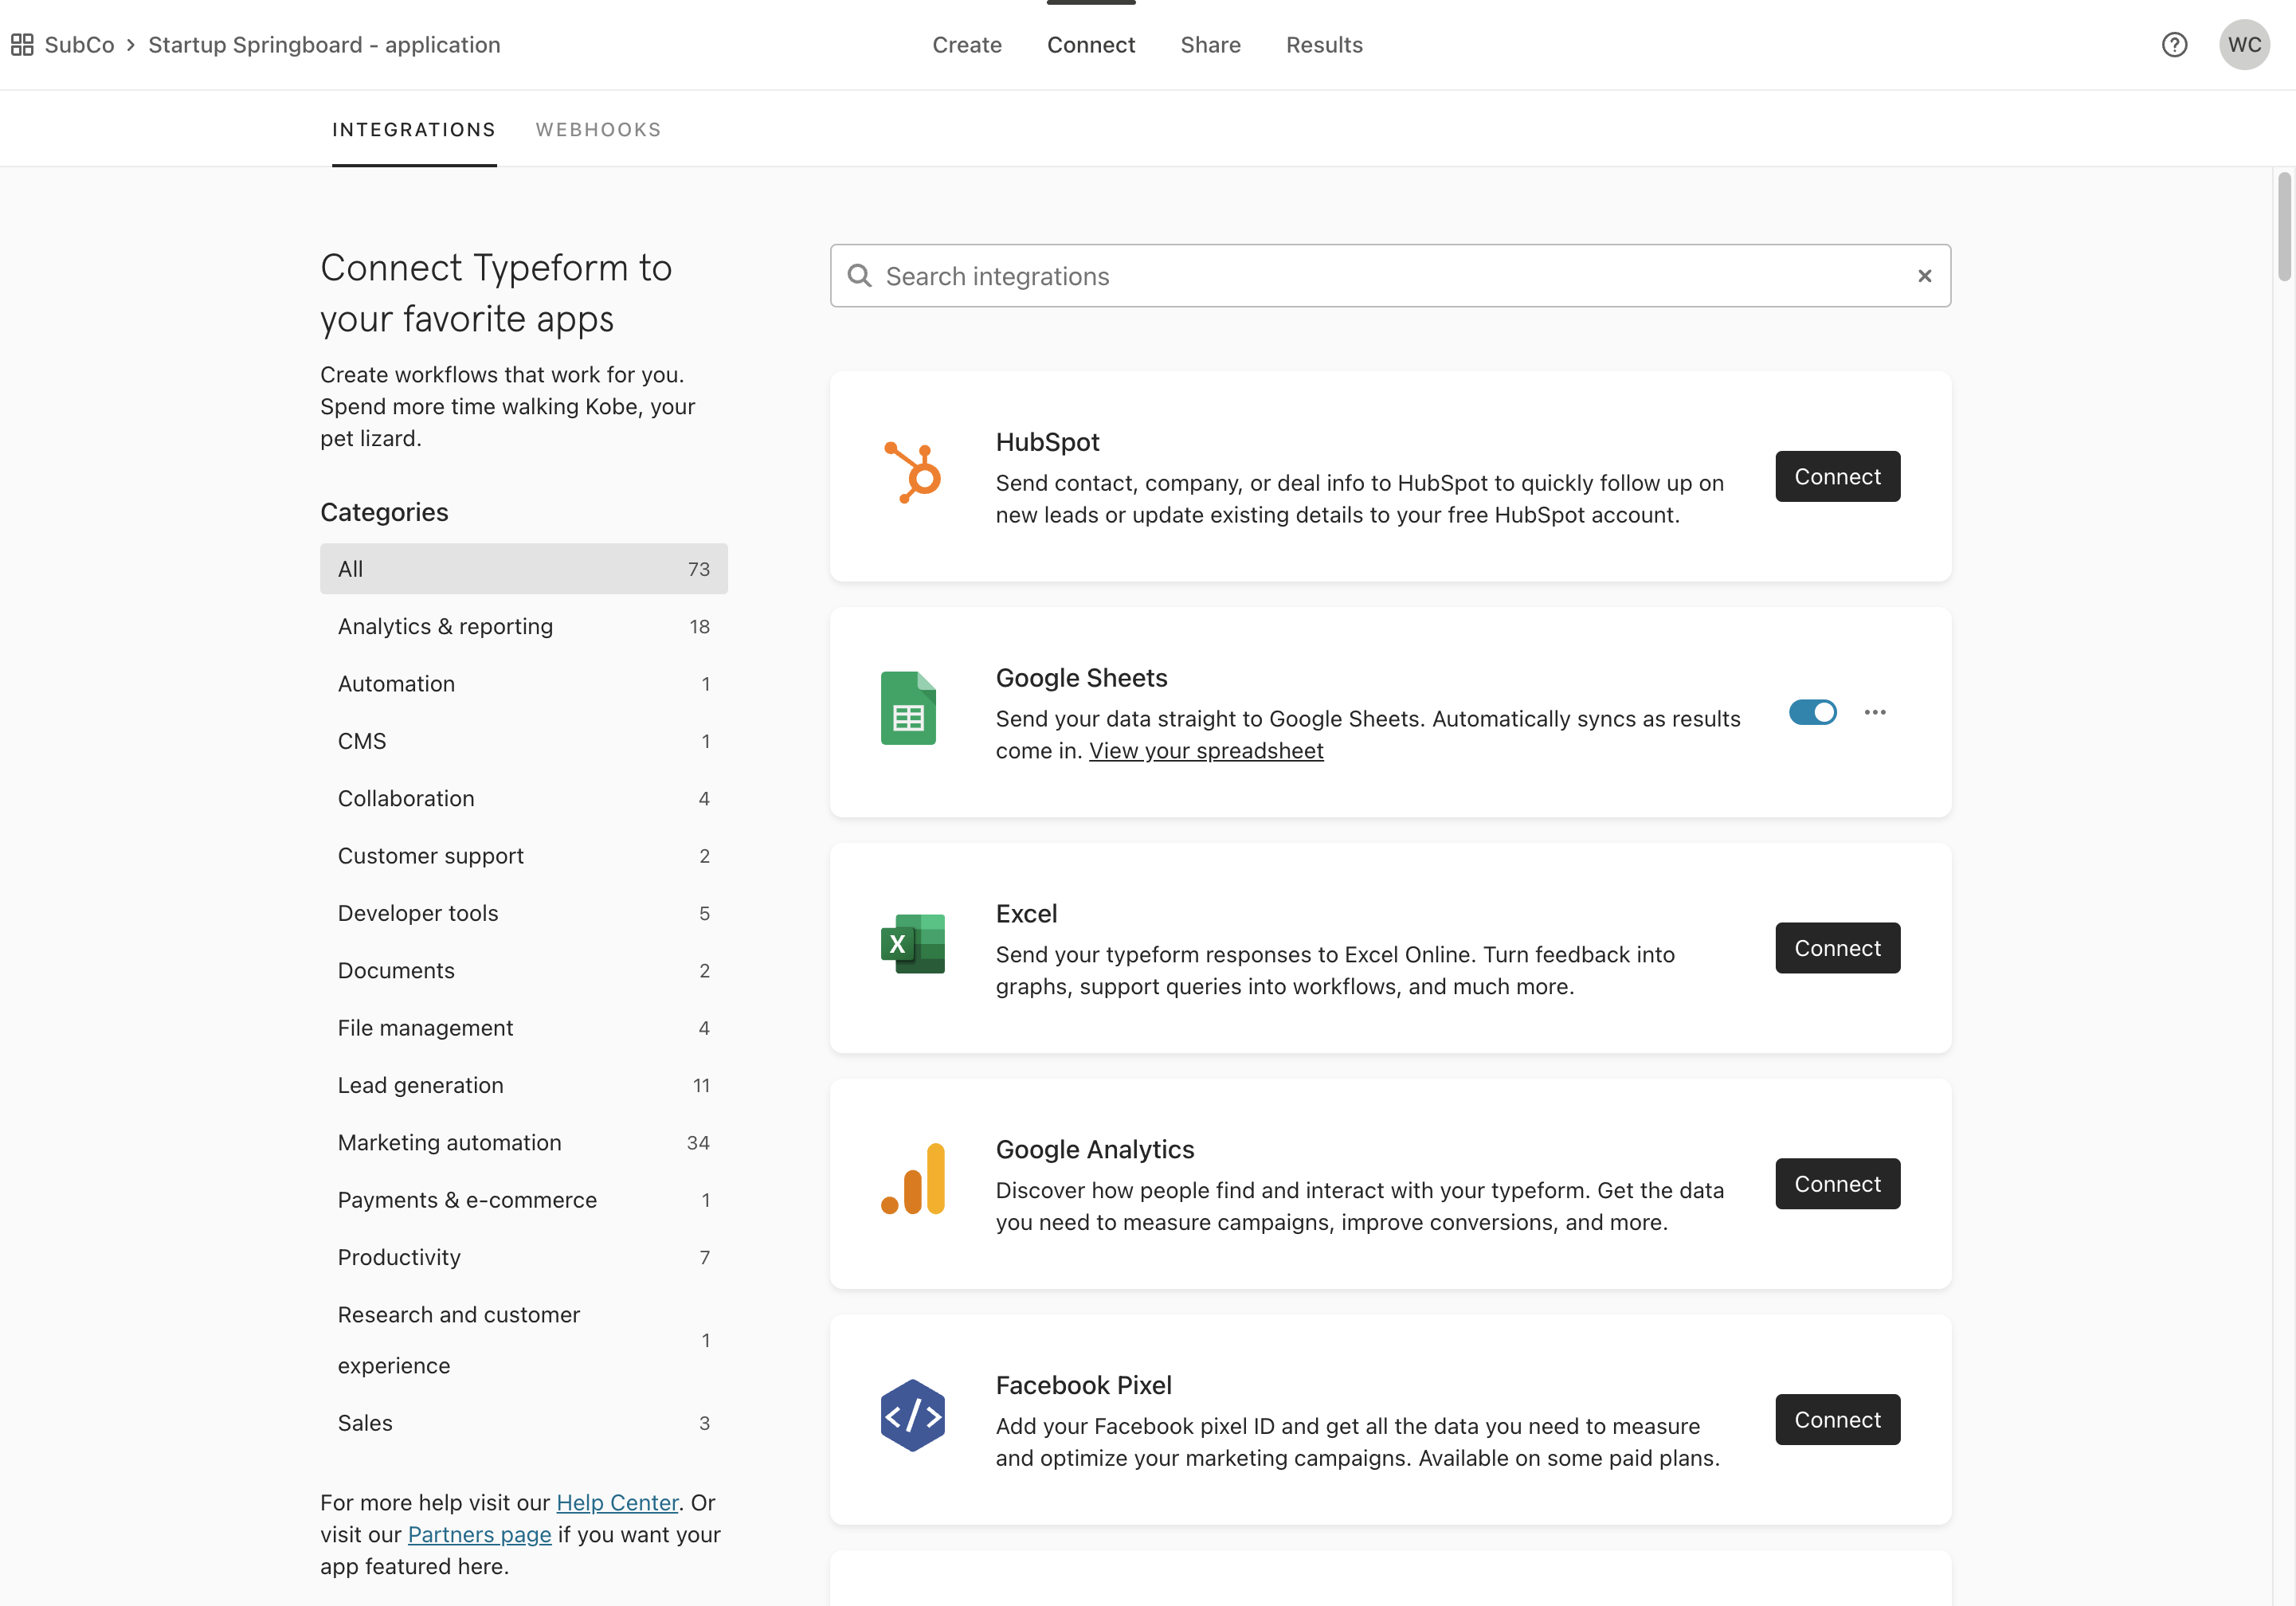
Task: Select the Connect tab
Action: point(1091,45)
